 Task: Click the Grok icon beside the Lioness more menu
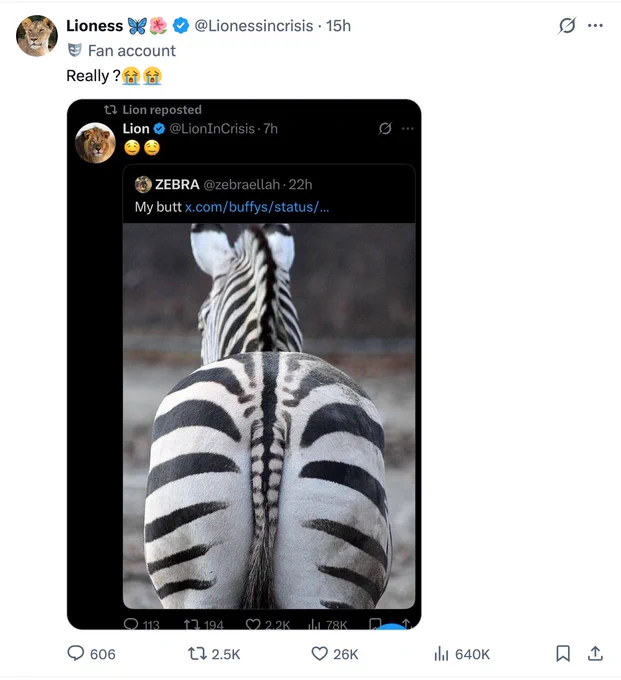tap(567, 26)
